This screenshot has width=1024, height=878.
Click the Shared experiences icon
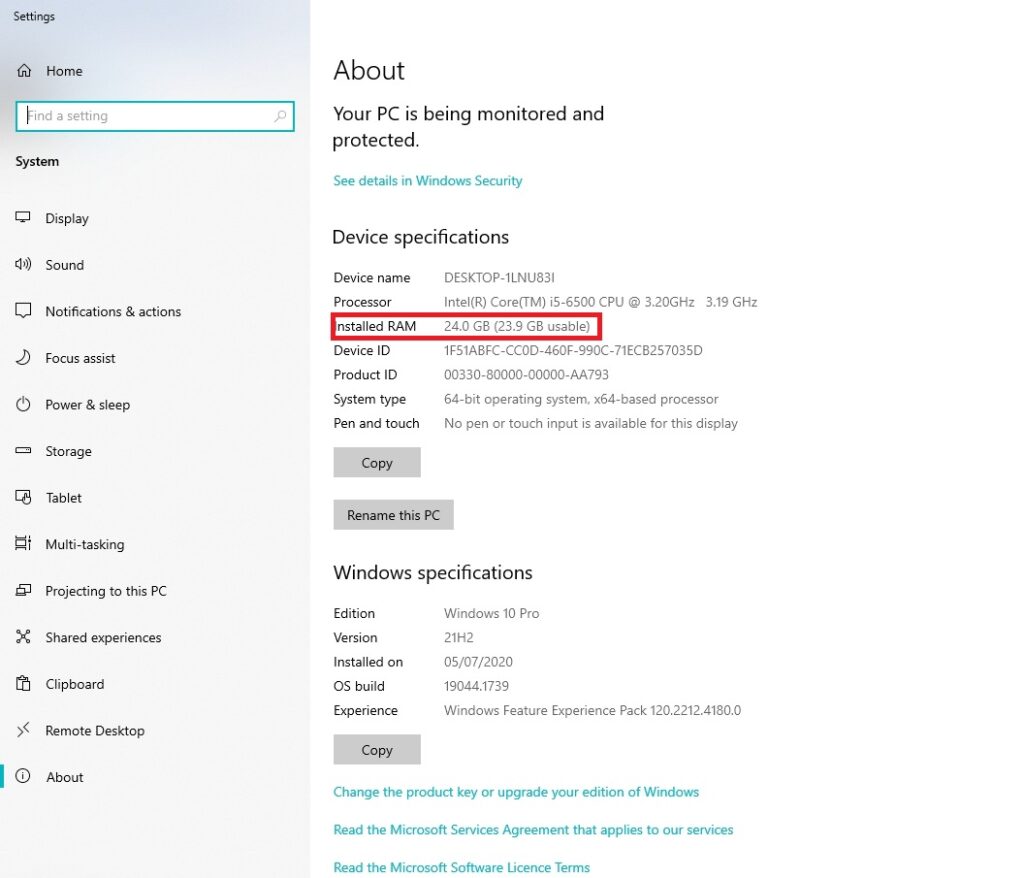(23, 638)
